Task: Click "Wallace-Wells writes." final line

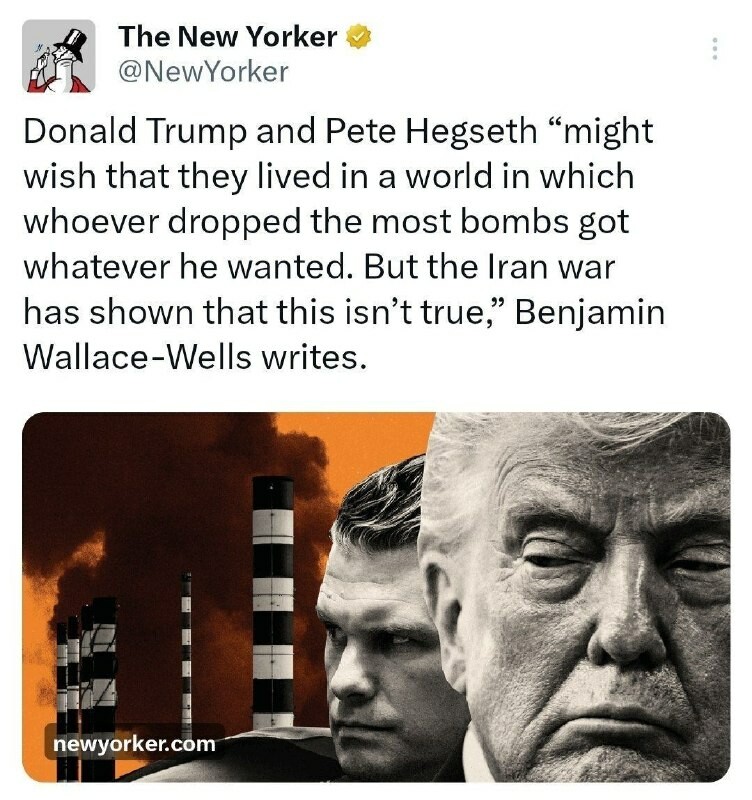Action: pos(195,357)
